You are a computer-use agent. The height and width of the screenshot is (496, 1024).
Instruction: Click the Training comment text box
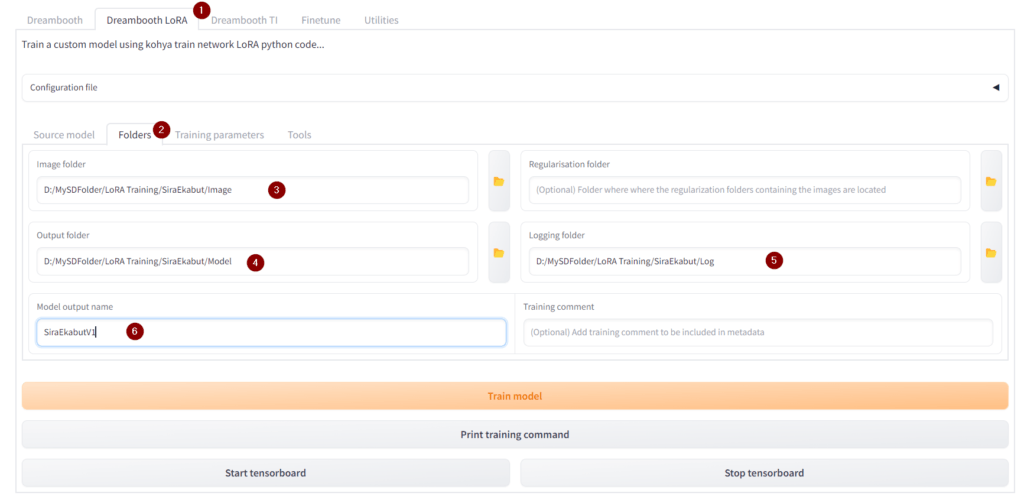757,332
